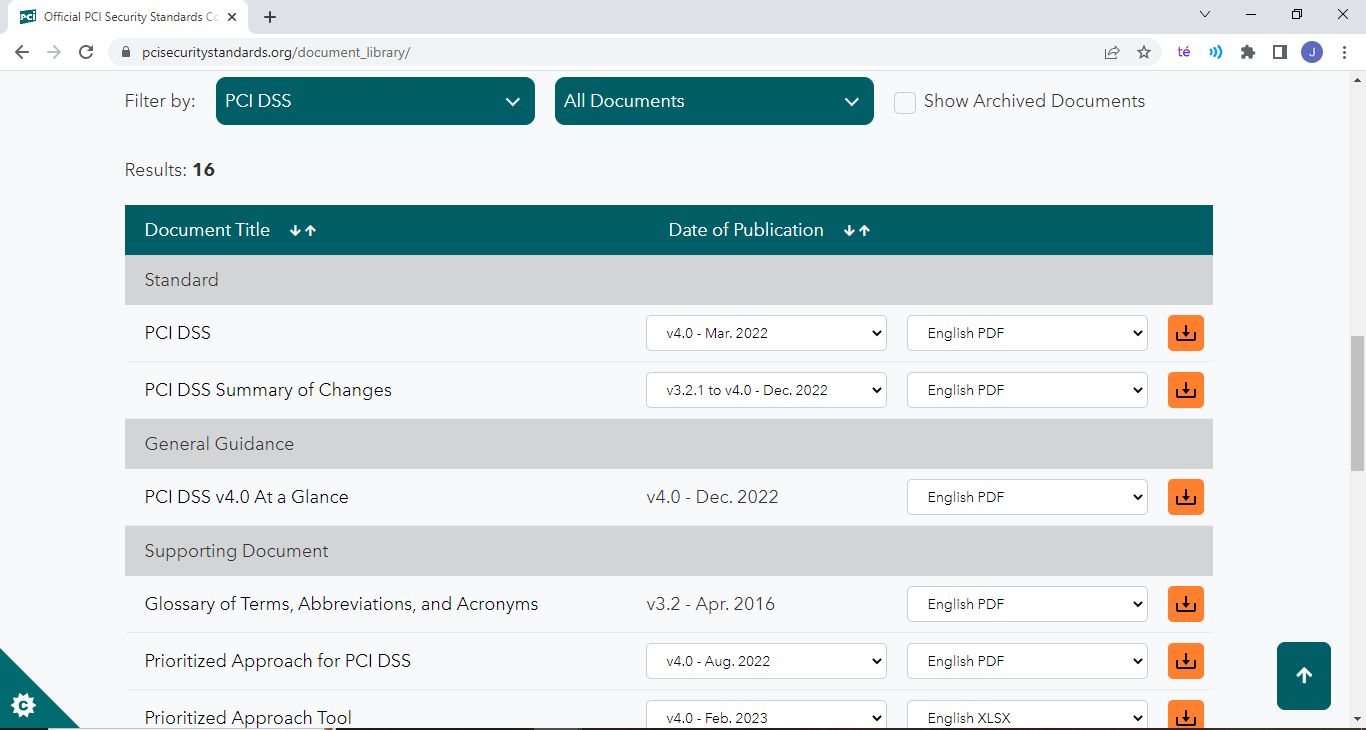Sort the table by Document Title
Viewport: 1366px width, 730px height.
tap(303, 230)
